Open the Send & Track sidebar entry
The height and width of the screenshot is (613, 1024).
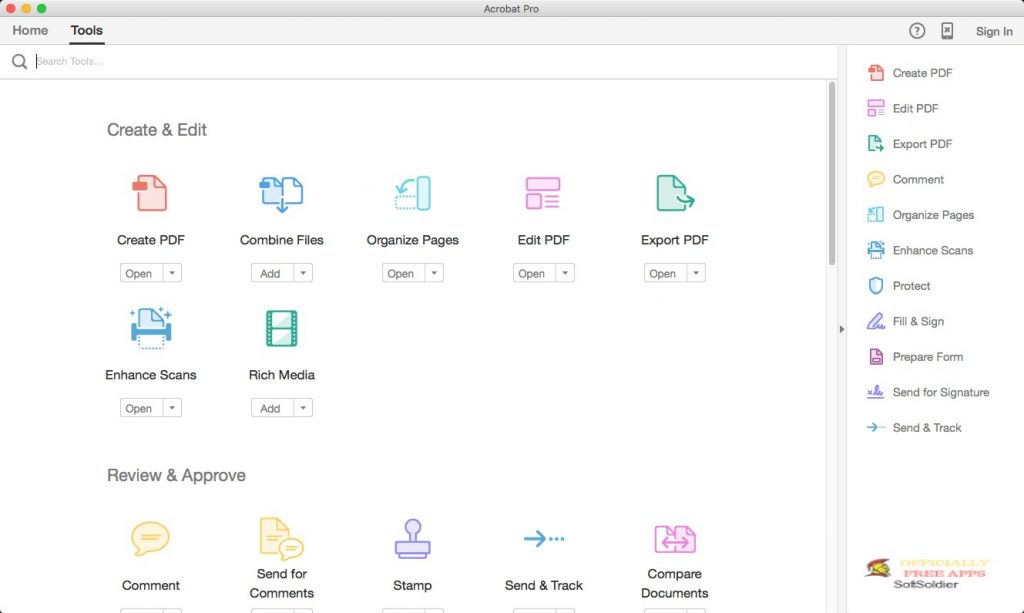[x=921, y=427]
